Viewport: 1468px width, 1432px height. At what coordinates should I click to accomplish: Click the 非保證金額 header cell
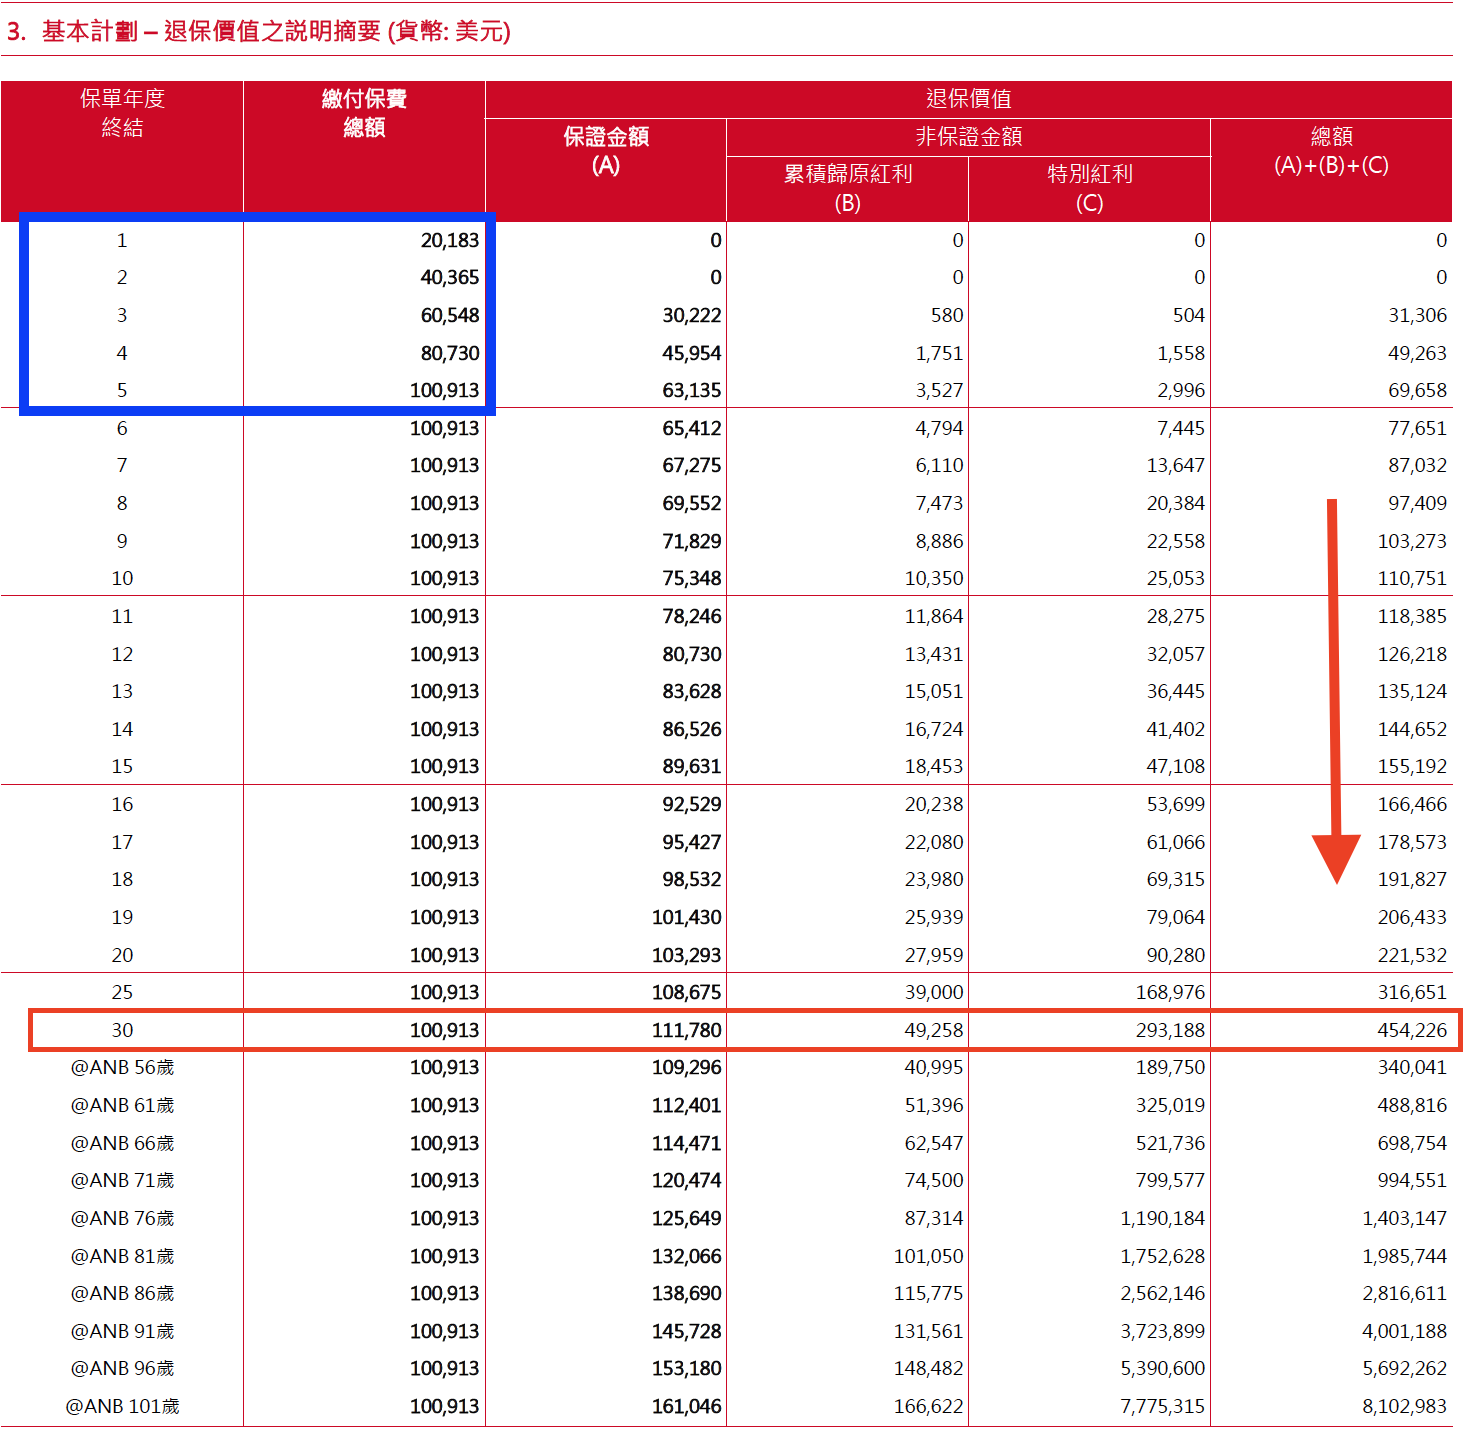point(968,137)
